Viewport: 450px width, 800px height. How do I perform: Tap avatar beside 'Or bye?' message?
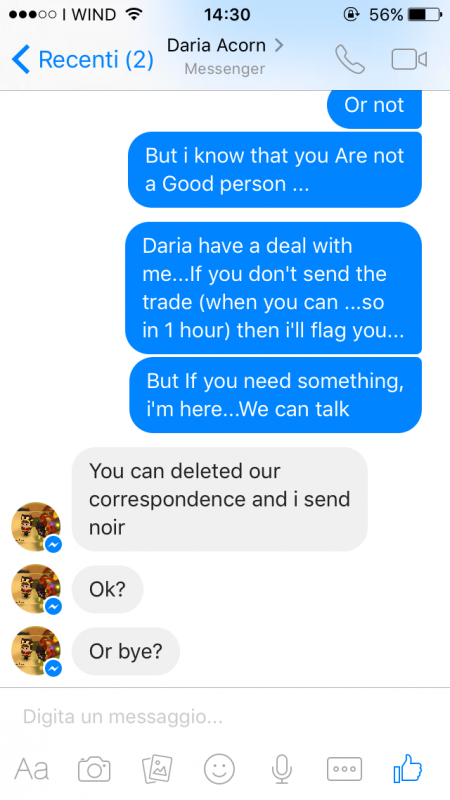(x=36, y=651)
